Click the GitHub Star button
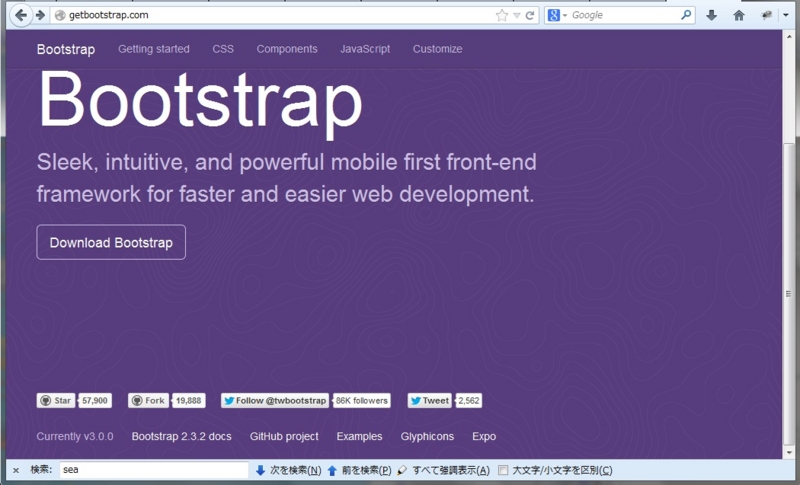Viewport: 800px width, 485px height. click(x=56, y=400)
